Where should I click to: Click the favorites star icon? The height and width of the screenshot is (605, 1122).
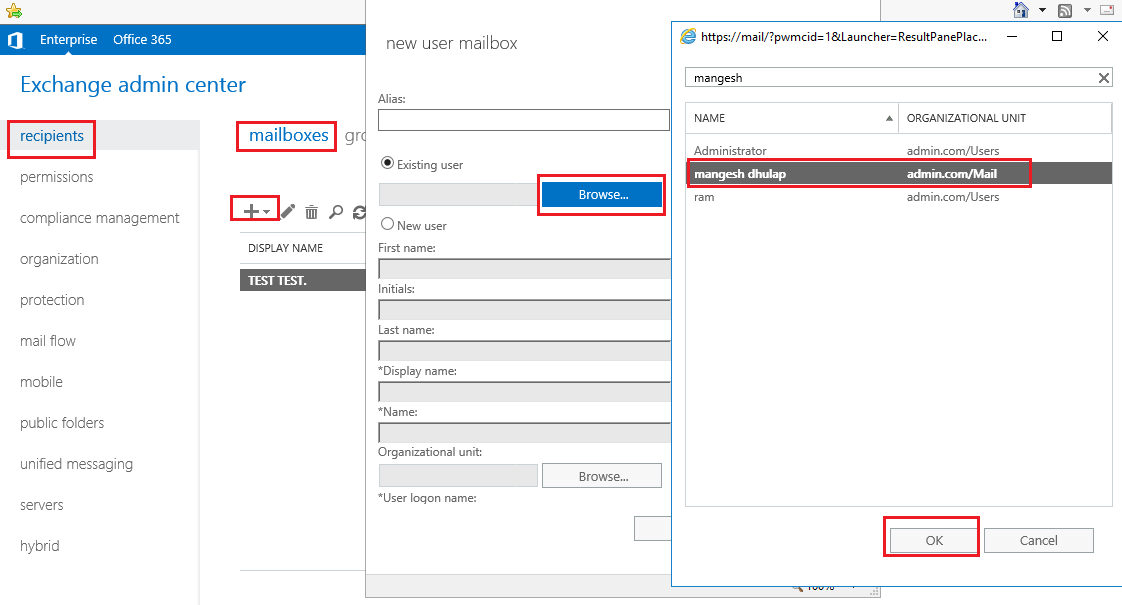click(x=14, y=11)
